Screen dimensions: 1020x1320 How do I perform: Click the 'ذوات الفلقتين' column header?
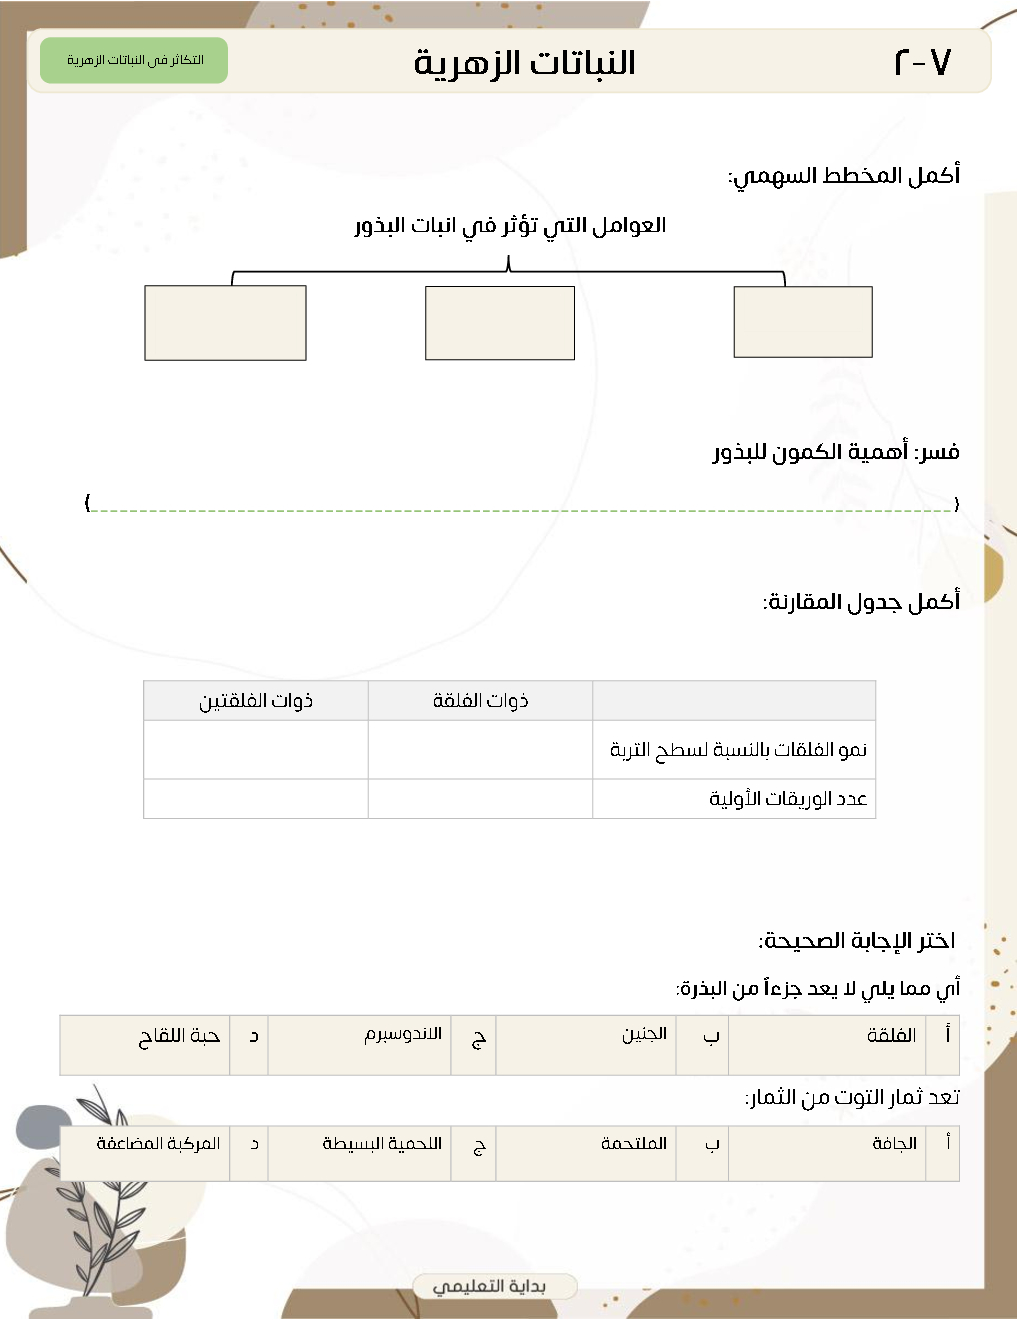point(256,701)
